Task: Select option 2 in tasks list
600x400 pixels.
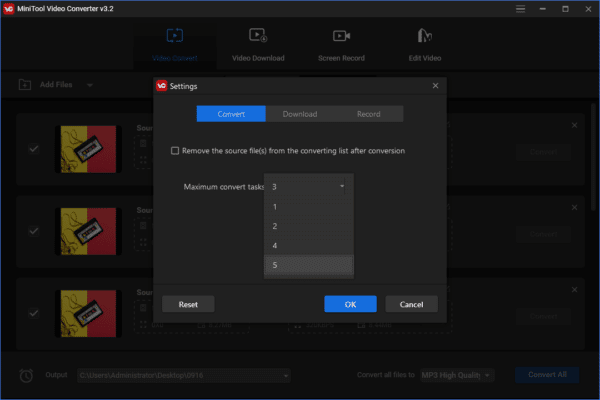Action: (308, 226)
